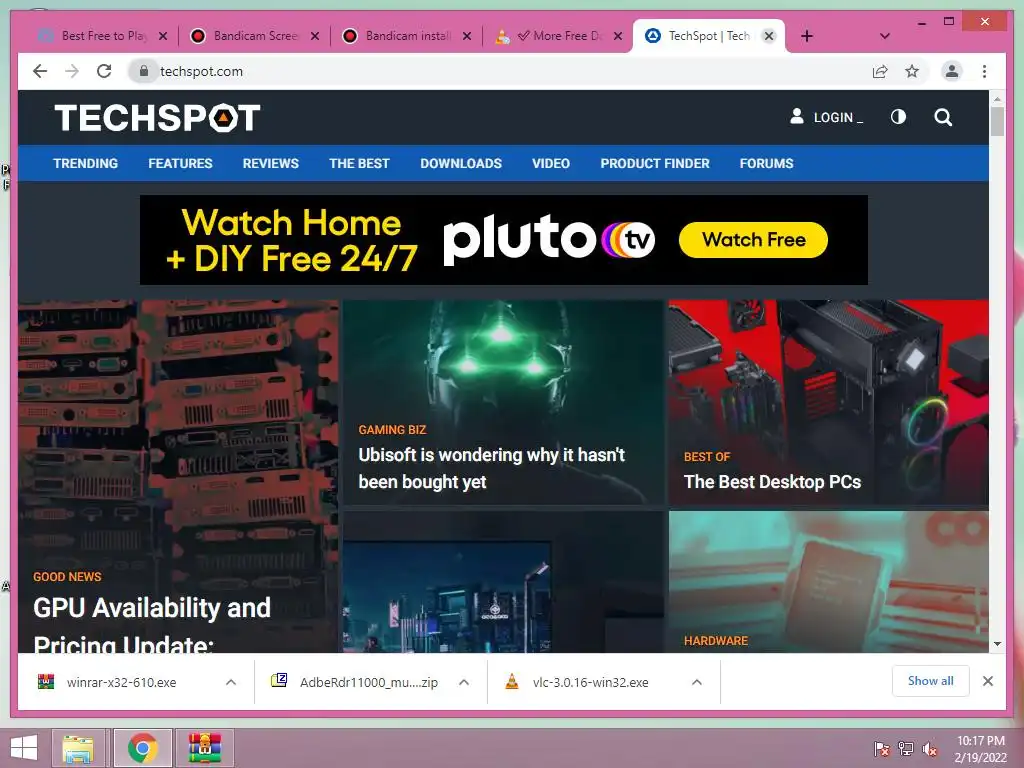Open WinRAR from the taskbar
Viewport: 1024px width, 768px height.
pyautogui.click(x=205, y=748)
